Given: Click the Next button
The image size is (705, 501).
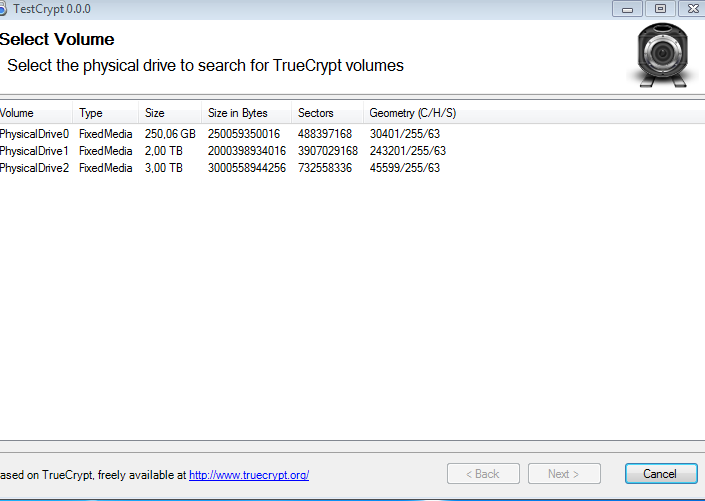Looking at the screenshot, I should tap(564, 474).
